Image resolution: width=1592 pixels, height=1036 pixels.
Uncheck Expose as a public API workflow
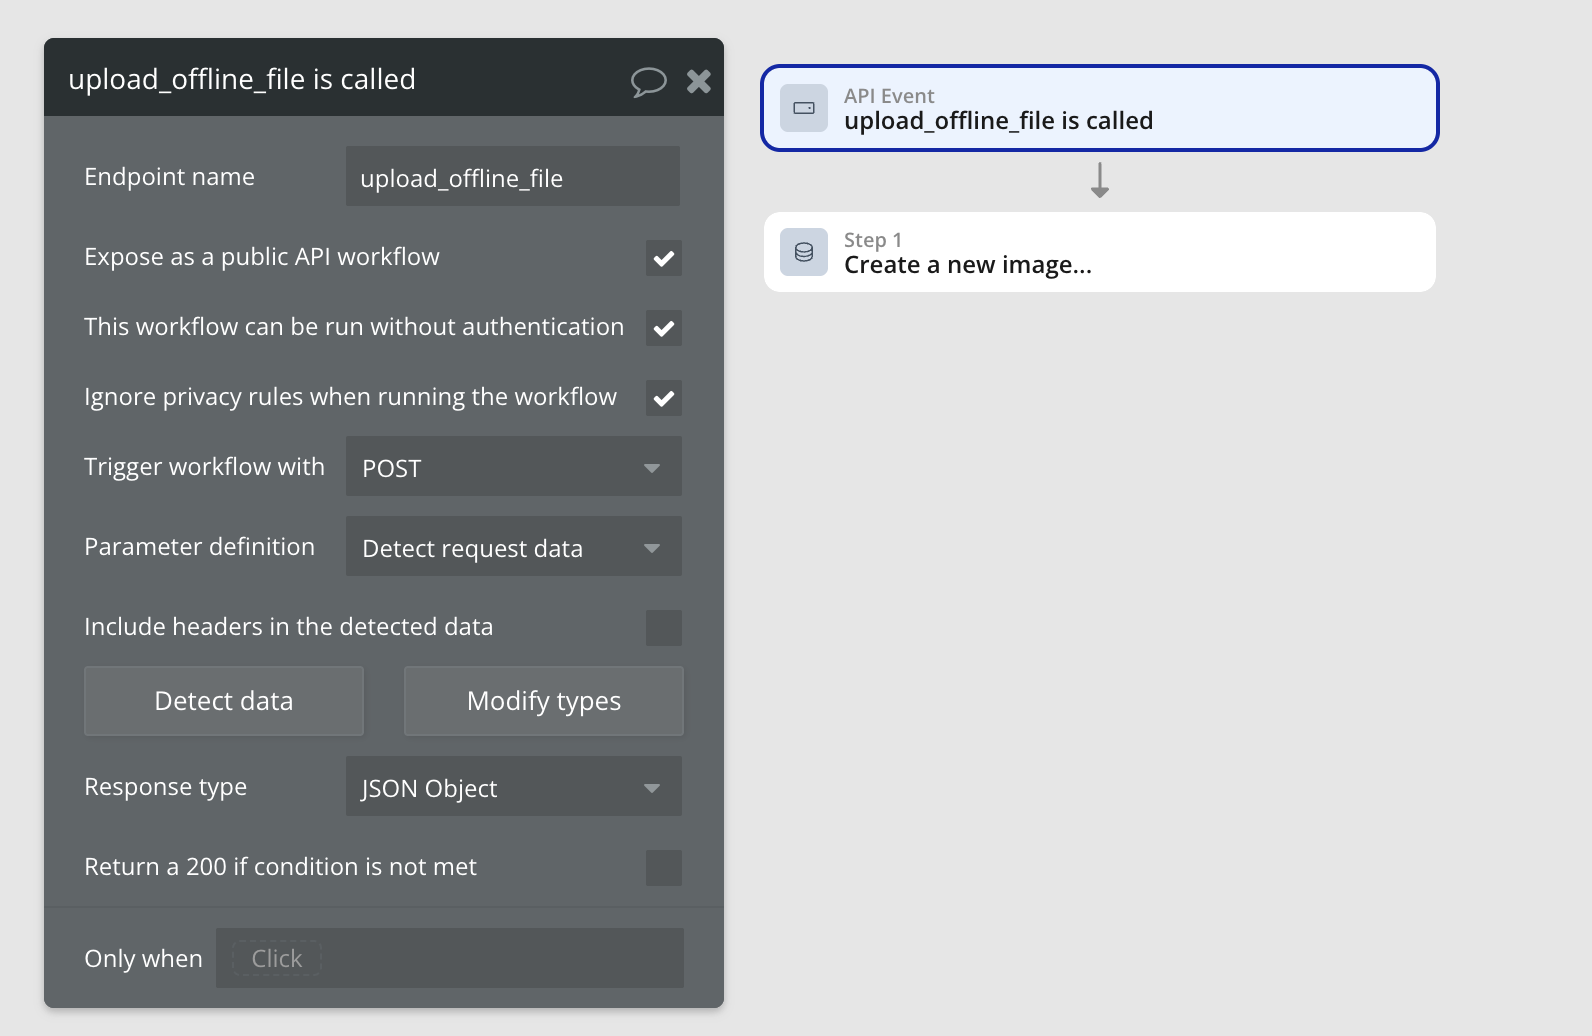click(663, 258)
